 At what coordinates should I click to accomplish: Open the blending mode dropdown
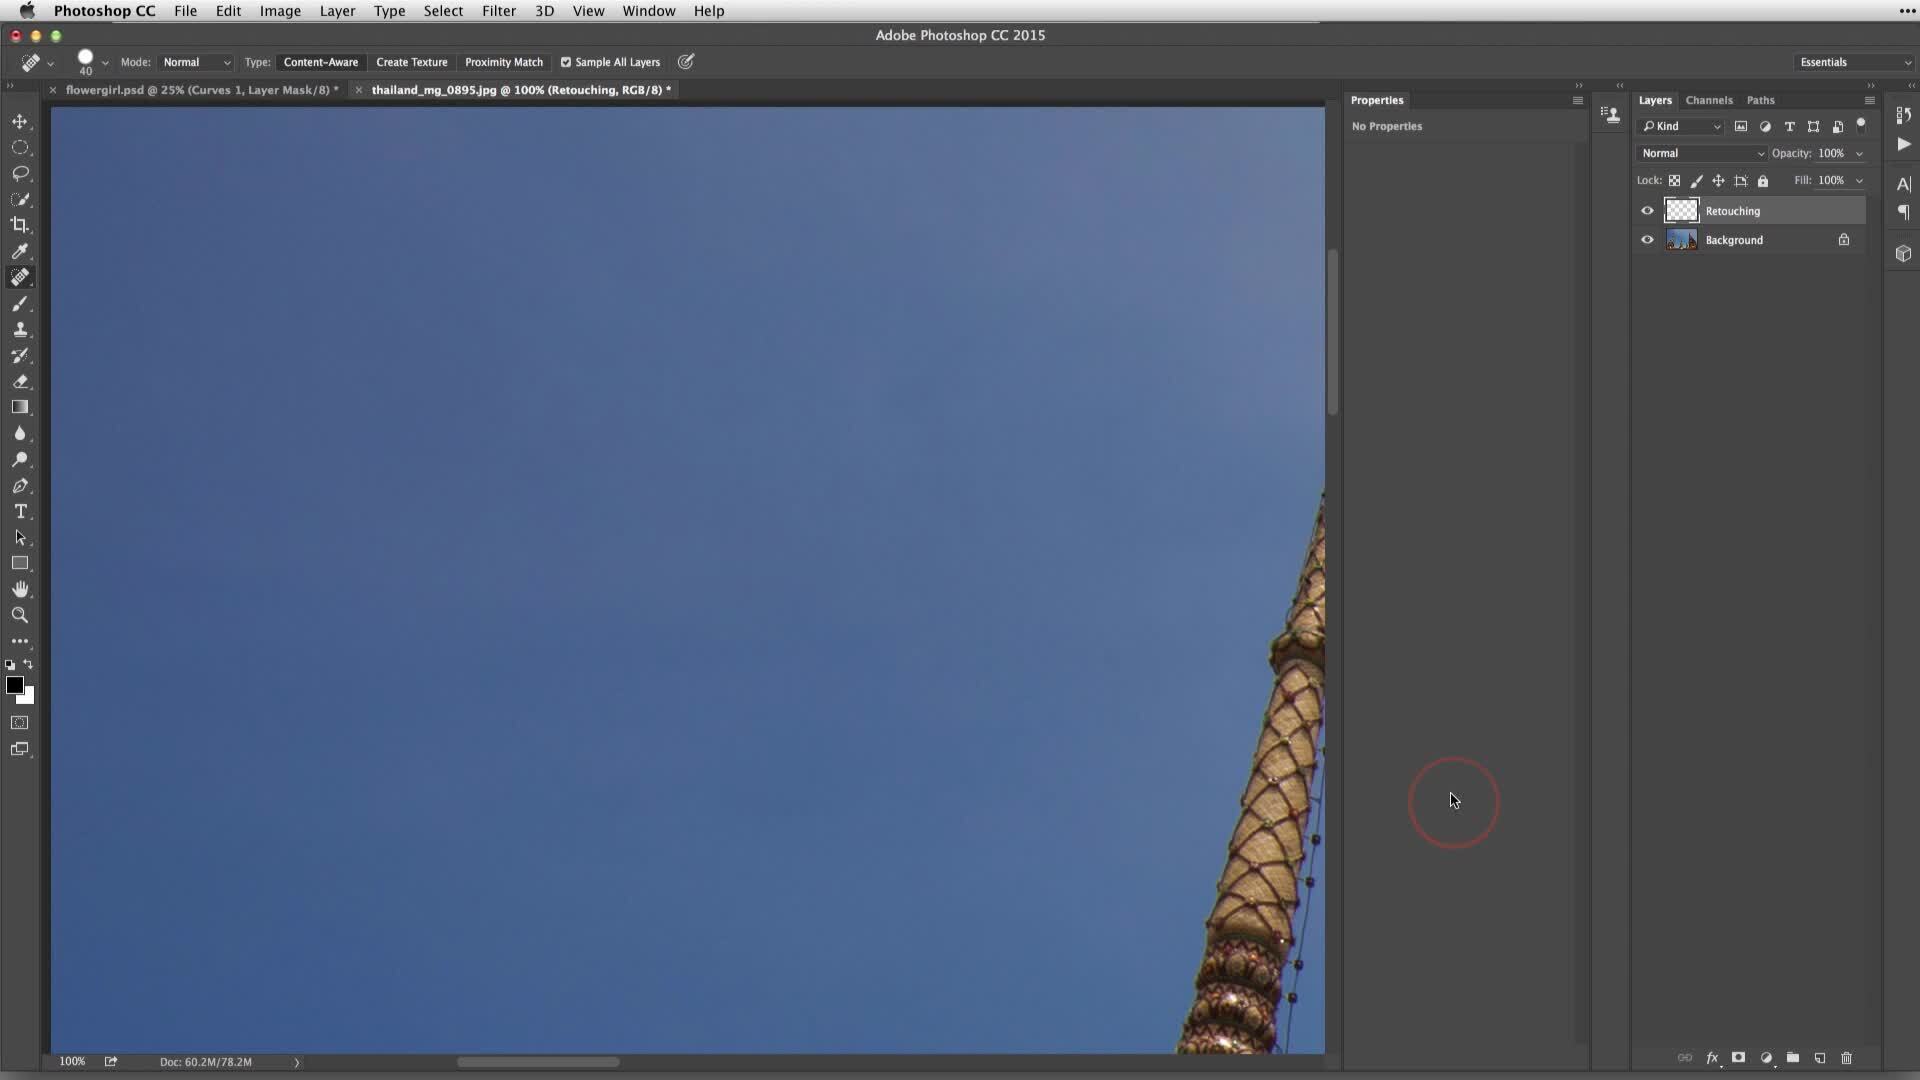pos(1701,153)
